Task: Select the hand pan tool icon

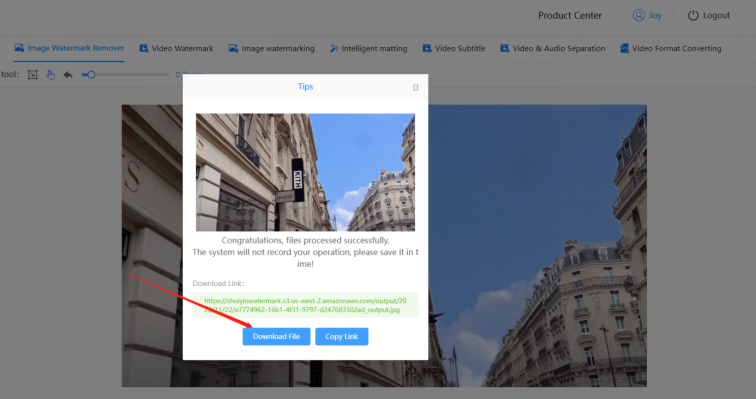Action: 50,75
